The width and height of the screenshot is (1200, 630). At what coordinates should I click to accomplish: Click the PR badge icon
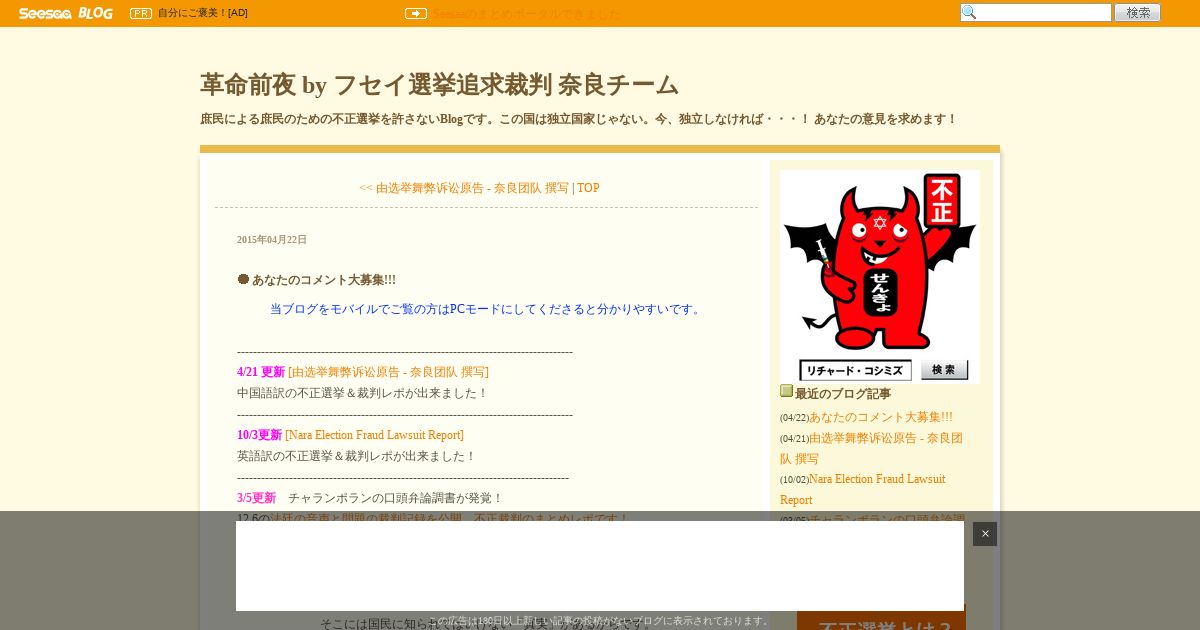pos(141,13)
